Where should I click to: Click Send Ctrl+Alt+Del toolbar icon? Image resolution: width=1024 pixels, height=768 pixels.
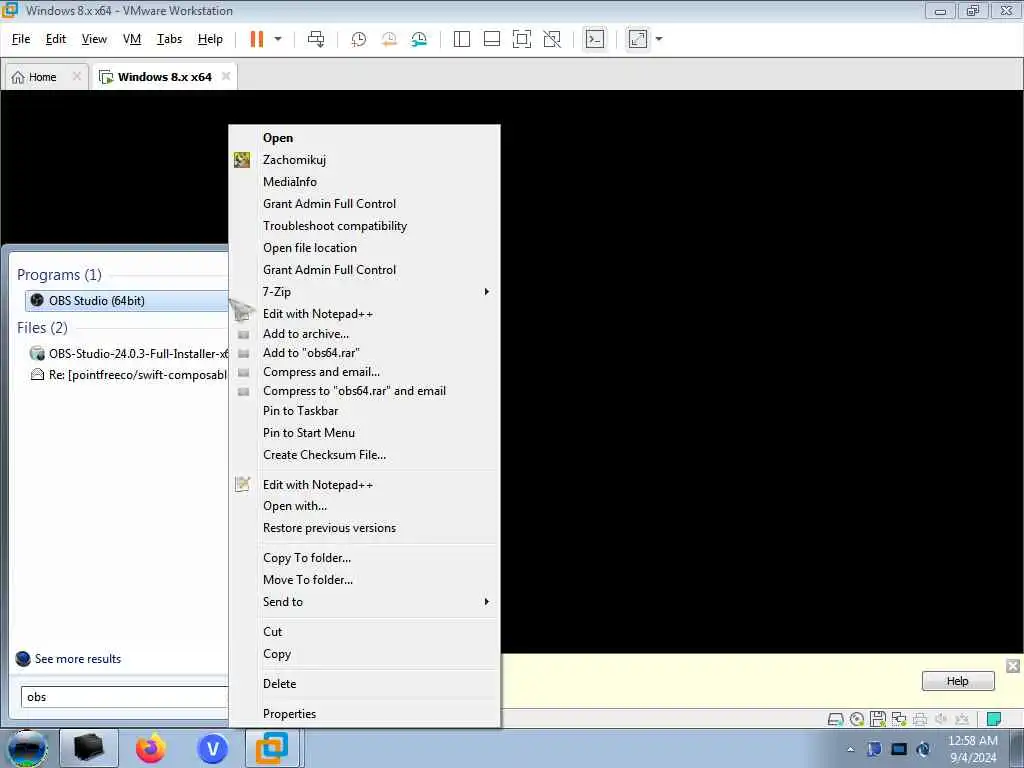point(316,39)
